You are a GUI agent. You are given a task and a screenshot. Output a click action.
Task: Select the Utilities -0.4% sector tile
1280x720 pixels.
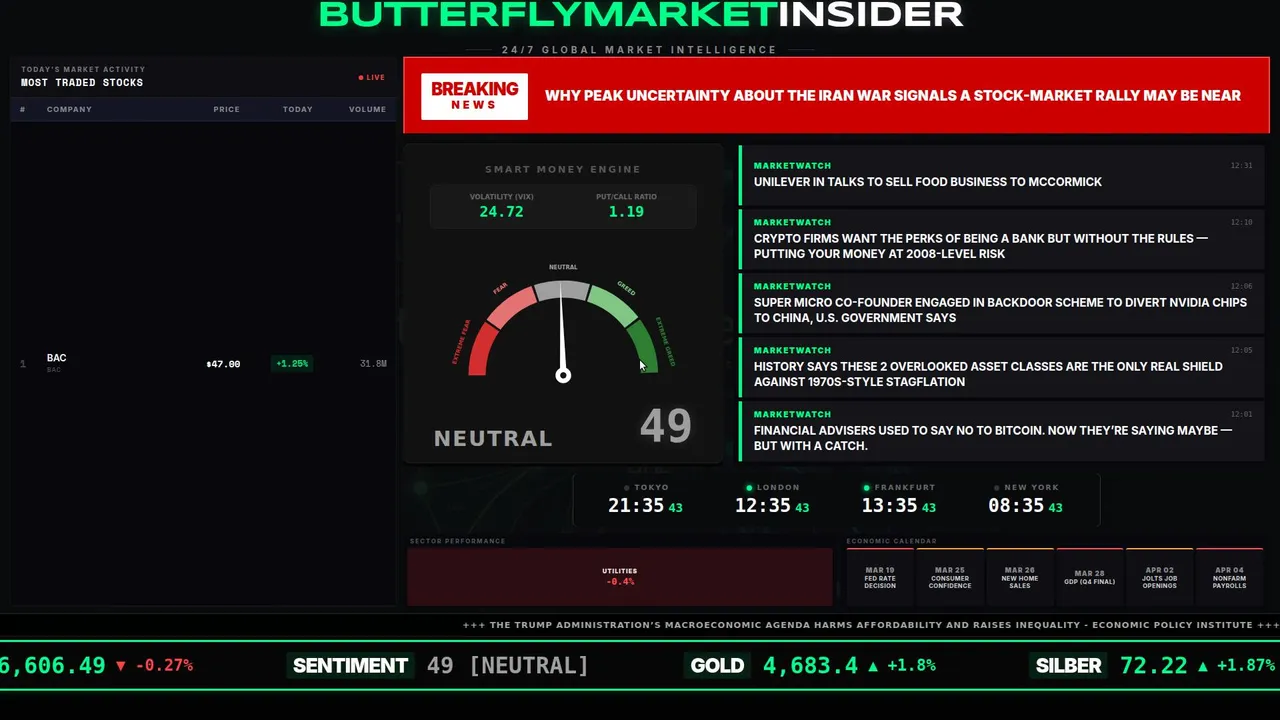[620, 576]
